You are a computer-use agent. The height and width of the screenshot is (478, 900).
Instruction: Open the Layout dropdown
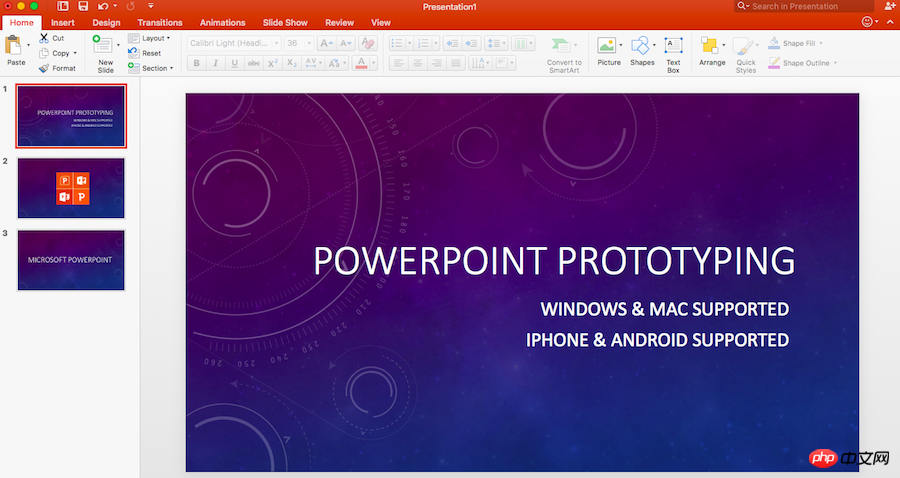149,38
